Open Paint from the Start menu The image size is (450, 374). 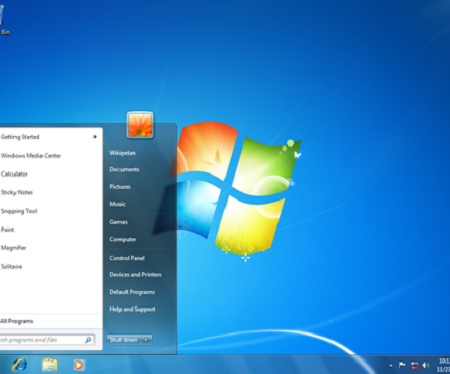coord(7,230)
